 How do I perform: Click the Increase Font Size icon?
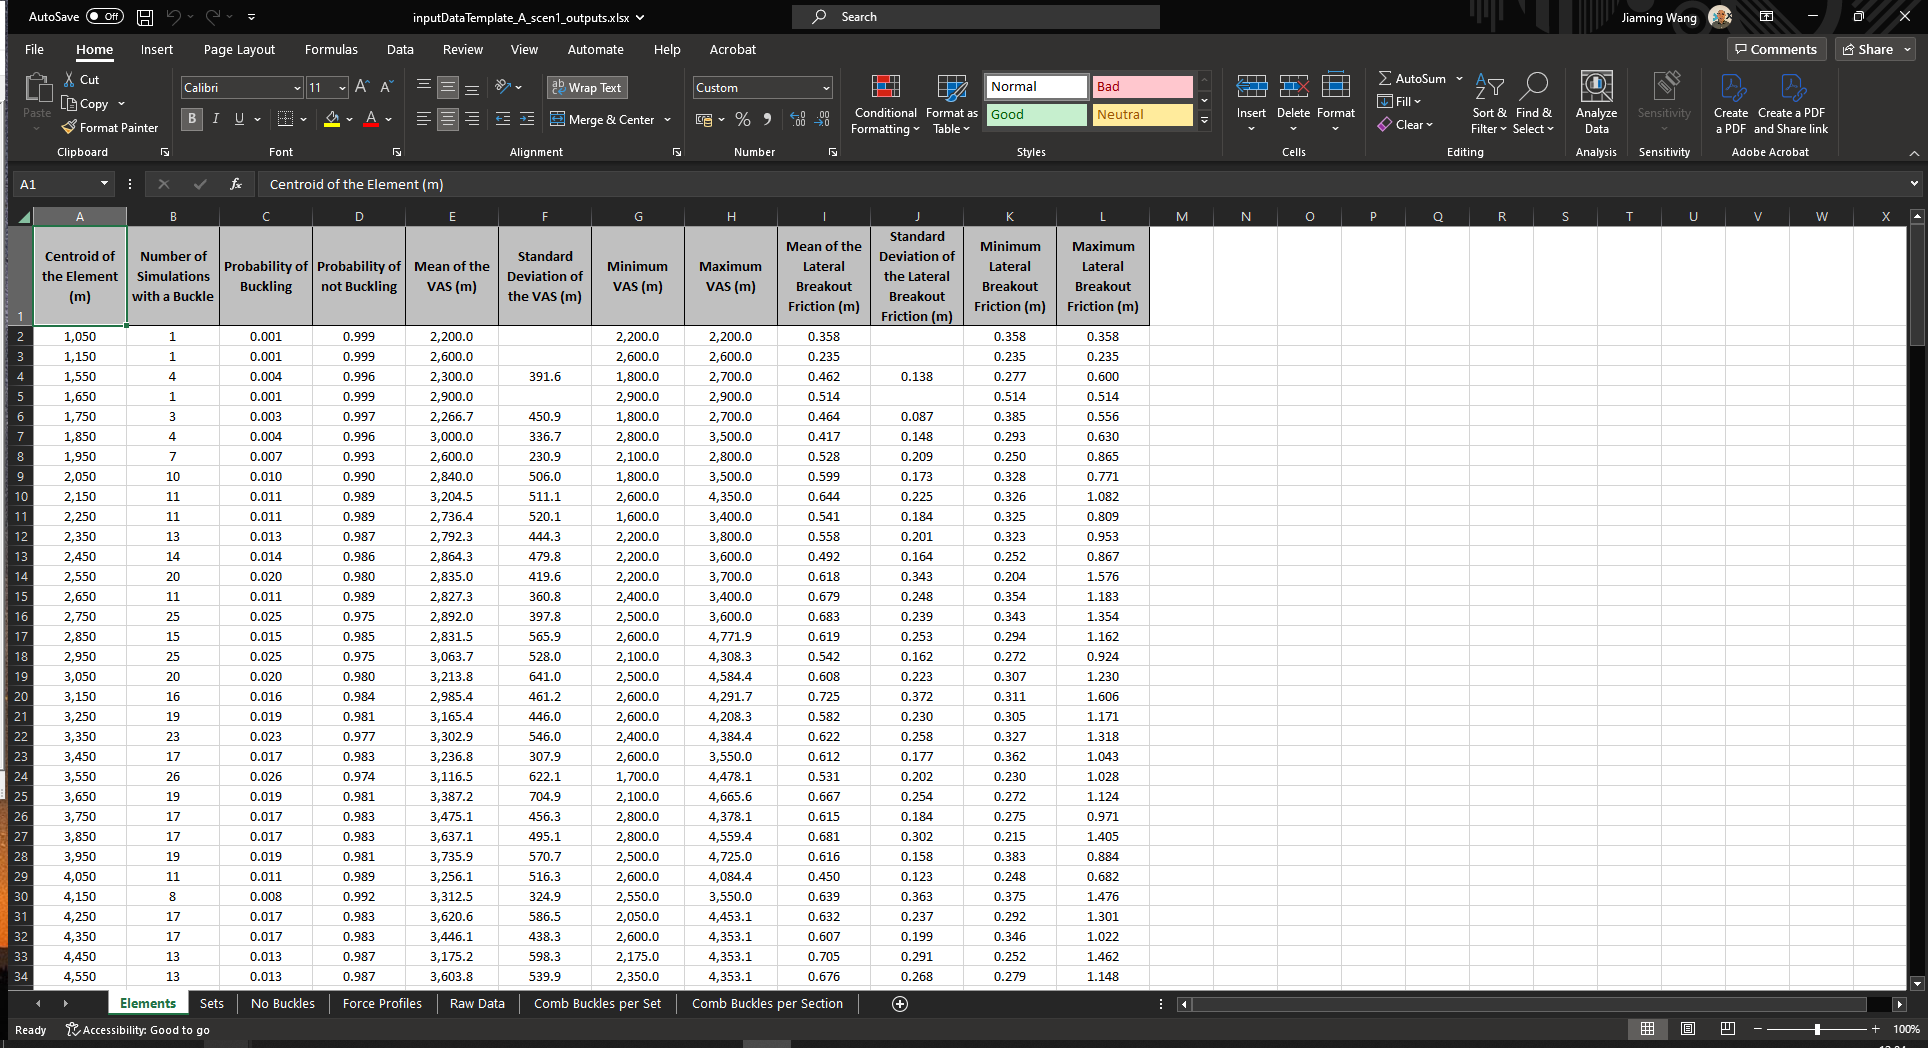[x=362, y=87]
